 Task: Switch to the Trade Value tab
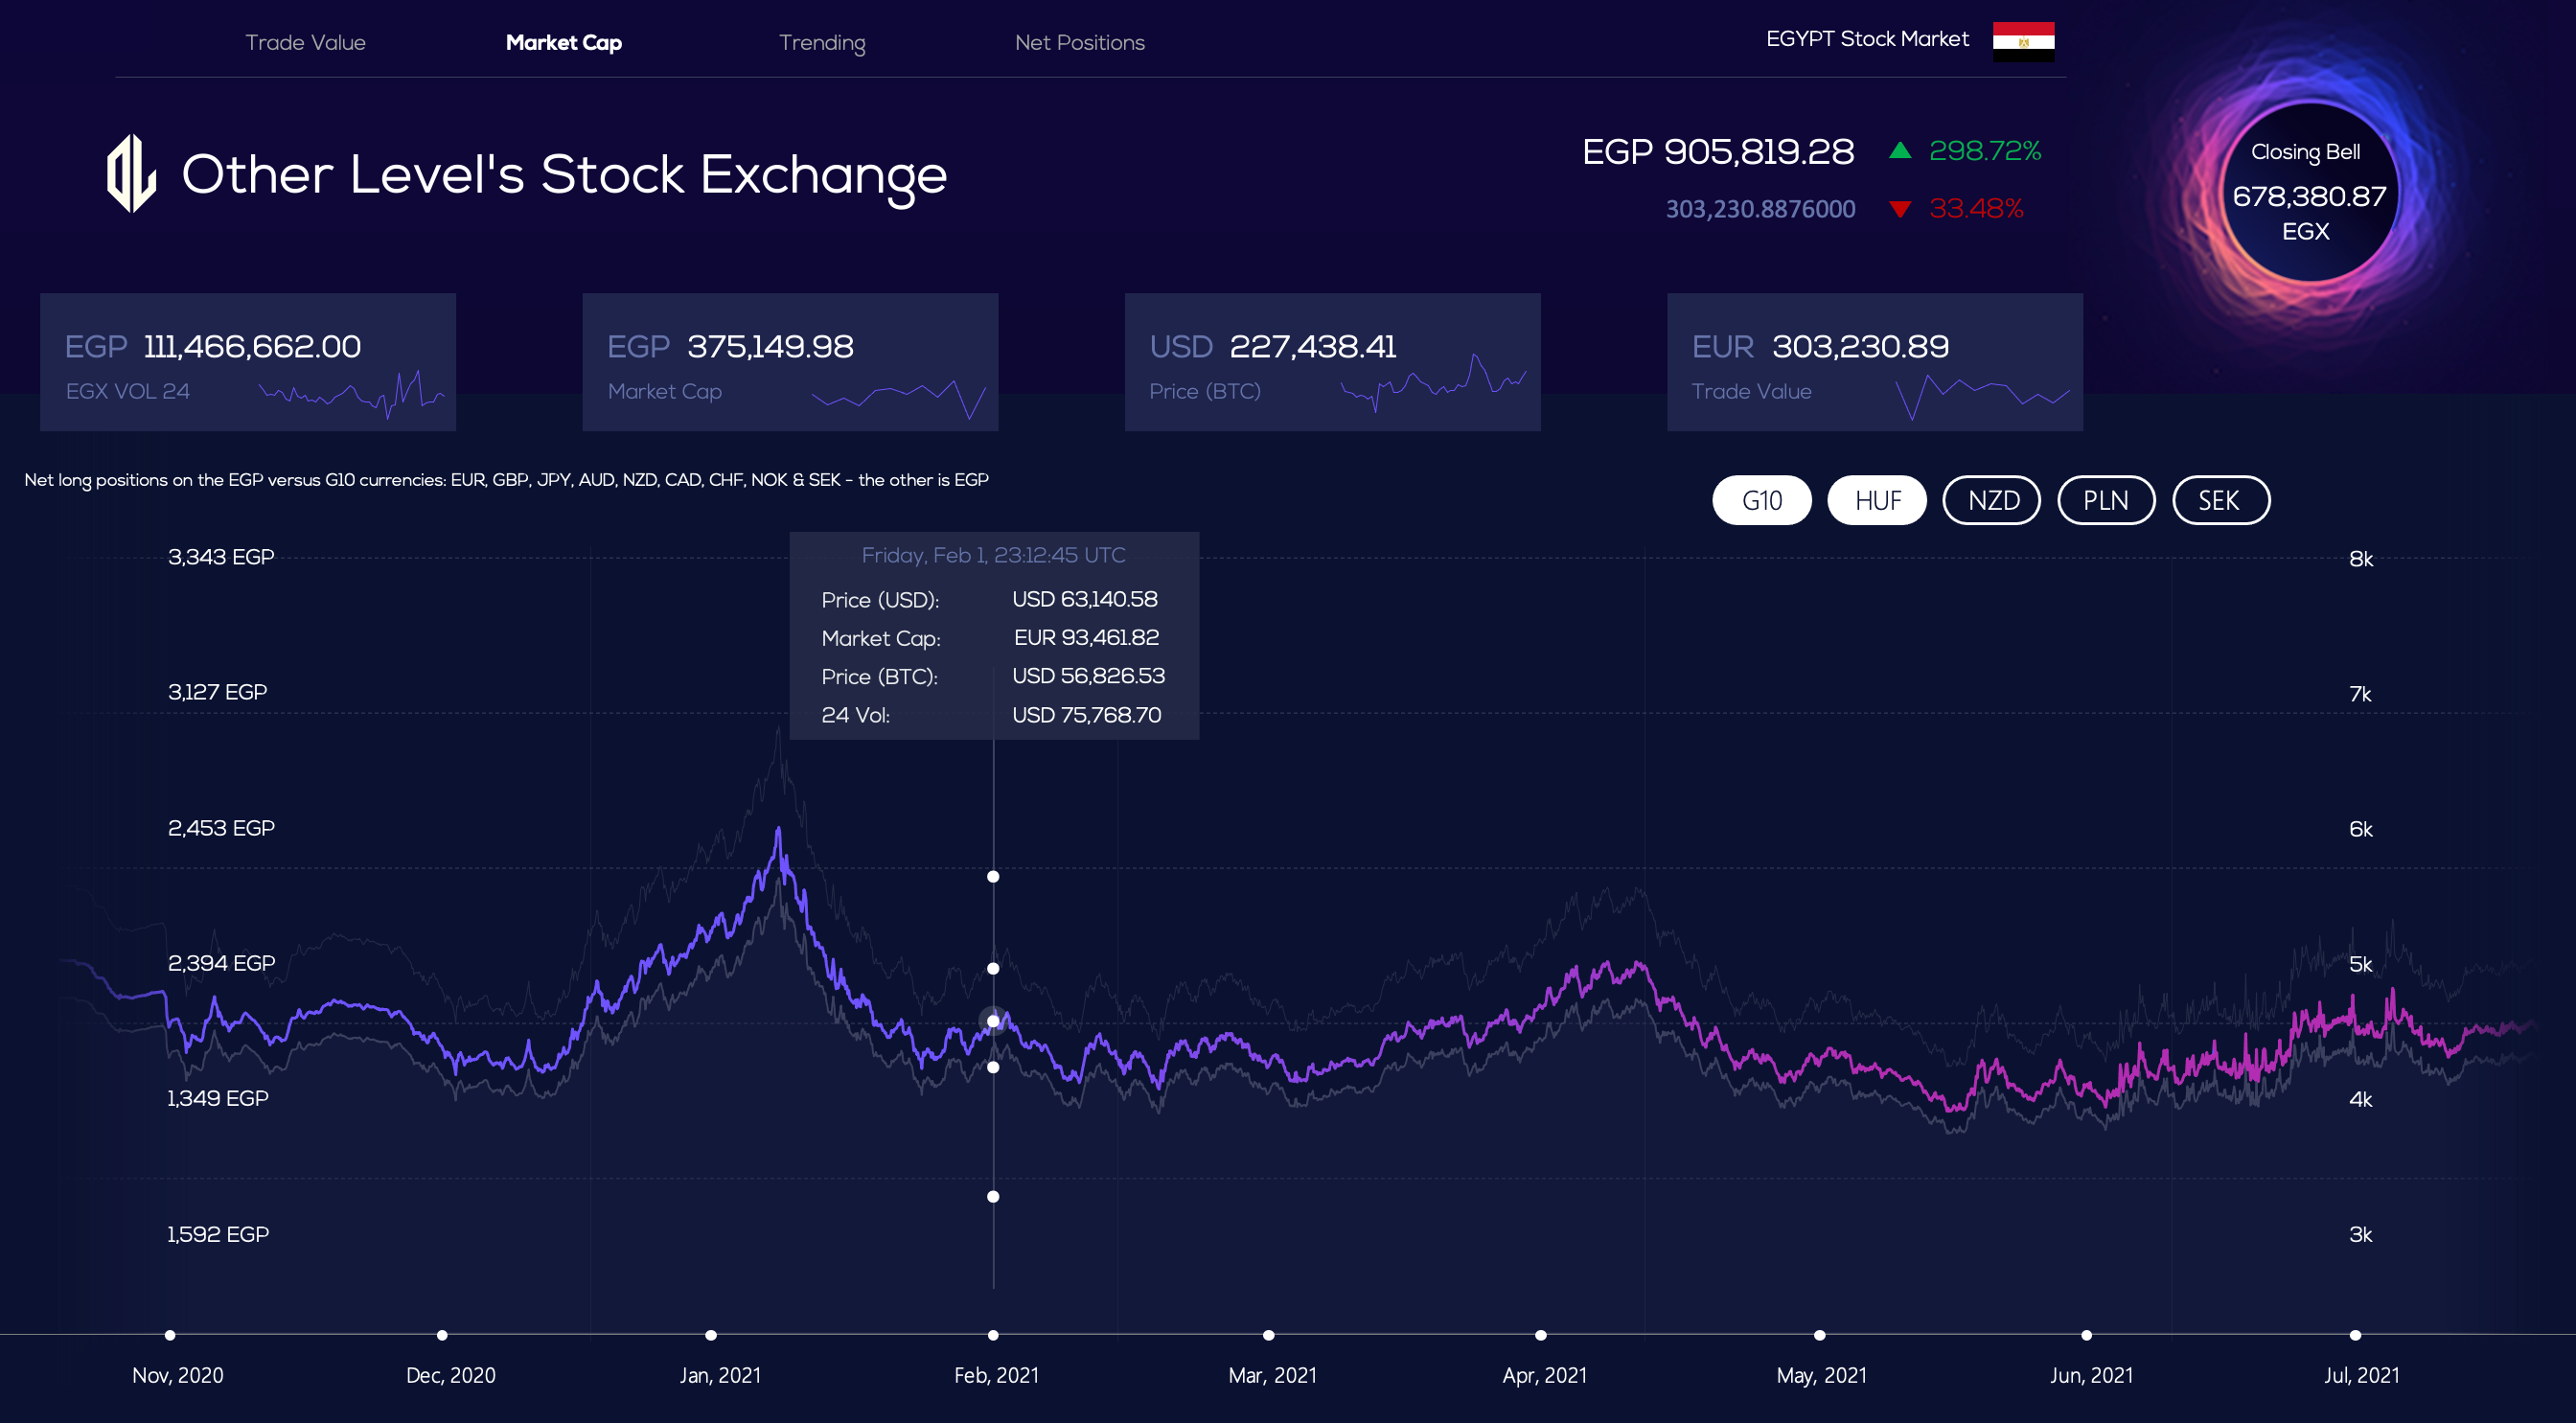[x=305, y=42]
